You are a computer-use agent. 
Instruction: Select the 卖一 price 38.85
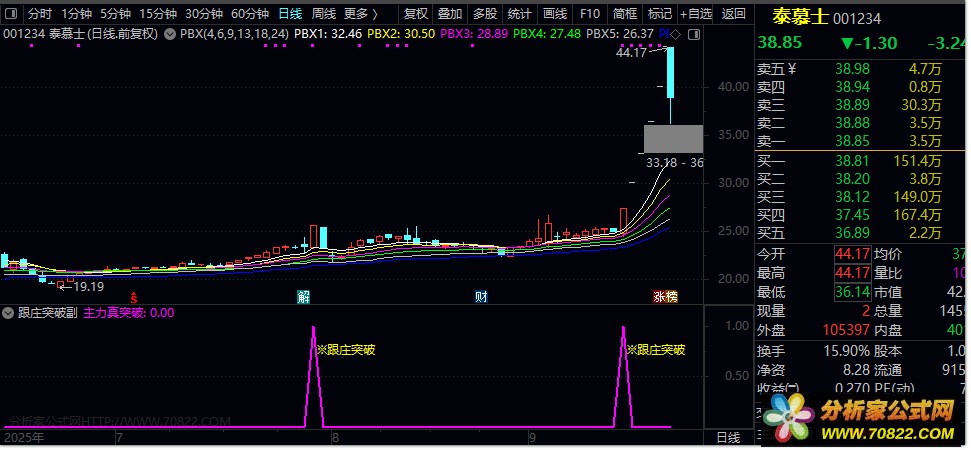(x=852, y=141)
